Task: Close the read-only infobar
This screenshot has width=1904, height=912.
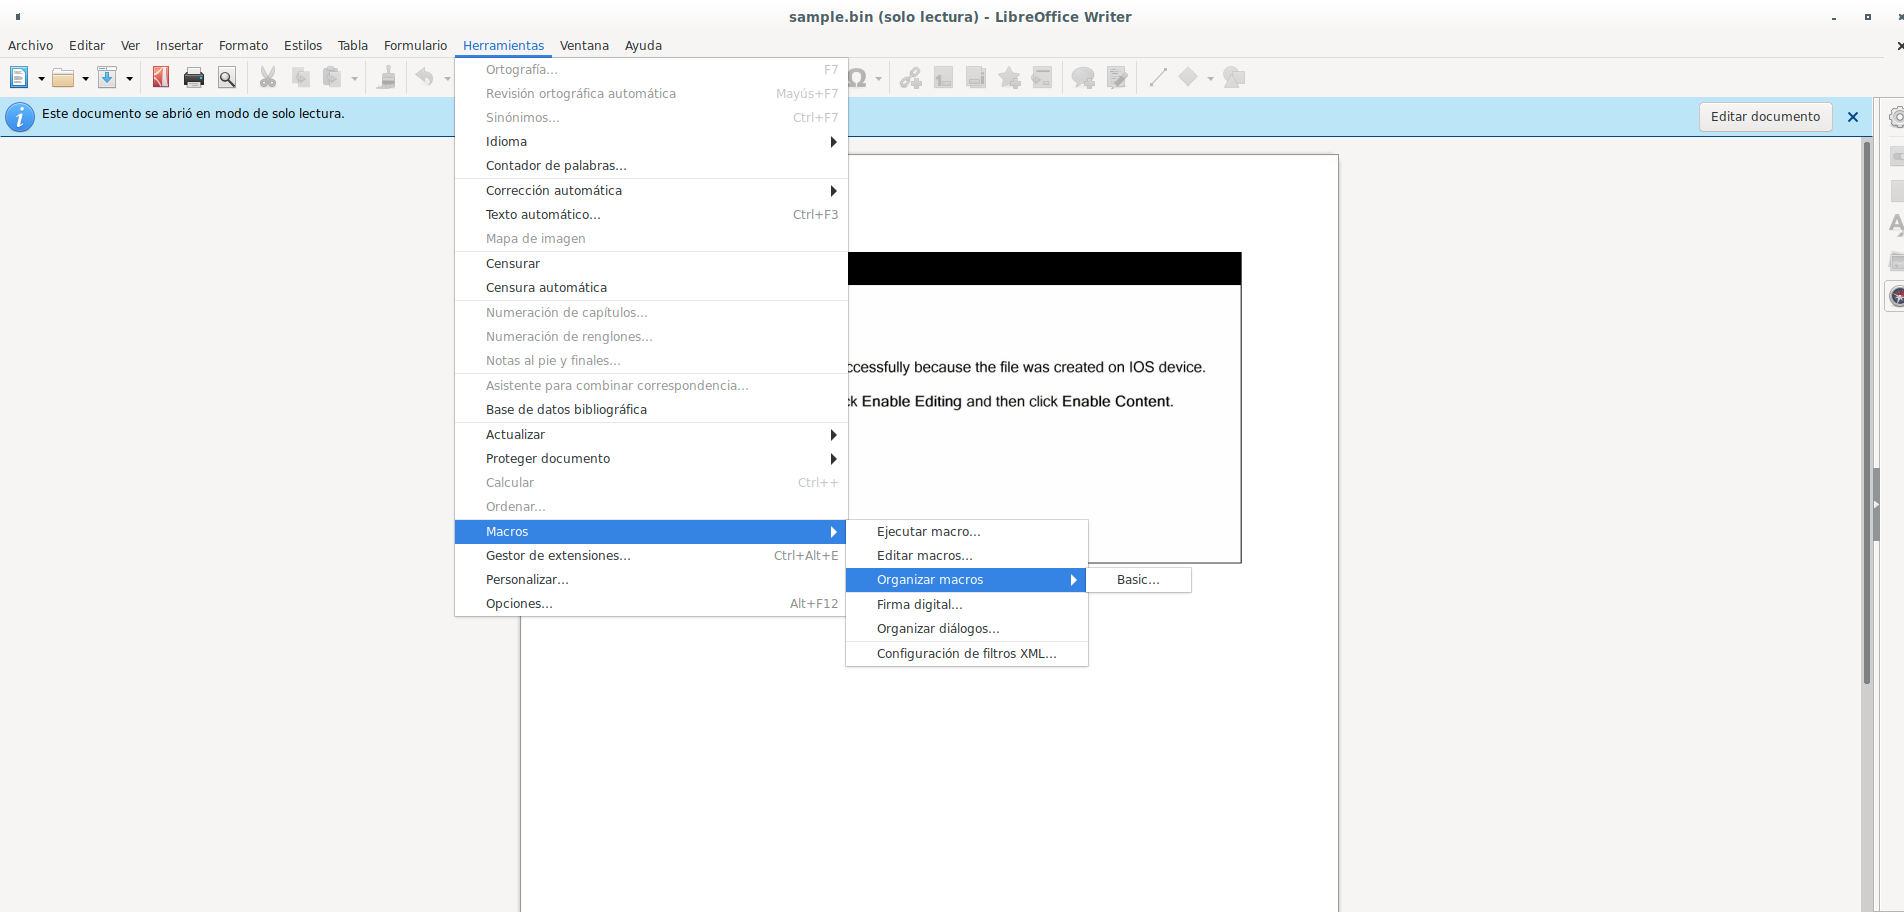Action: tap(1852, 117)
